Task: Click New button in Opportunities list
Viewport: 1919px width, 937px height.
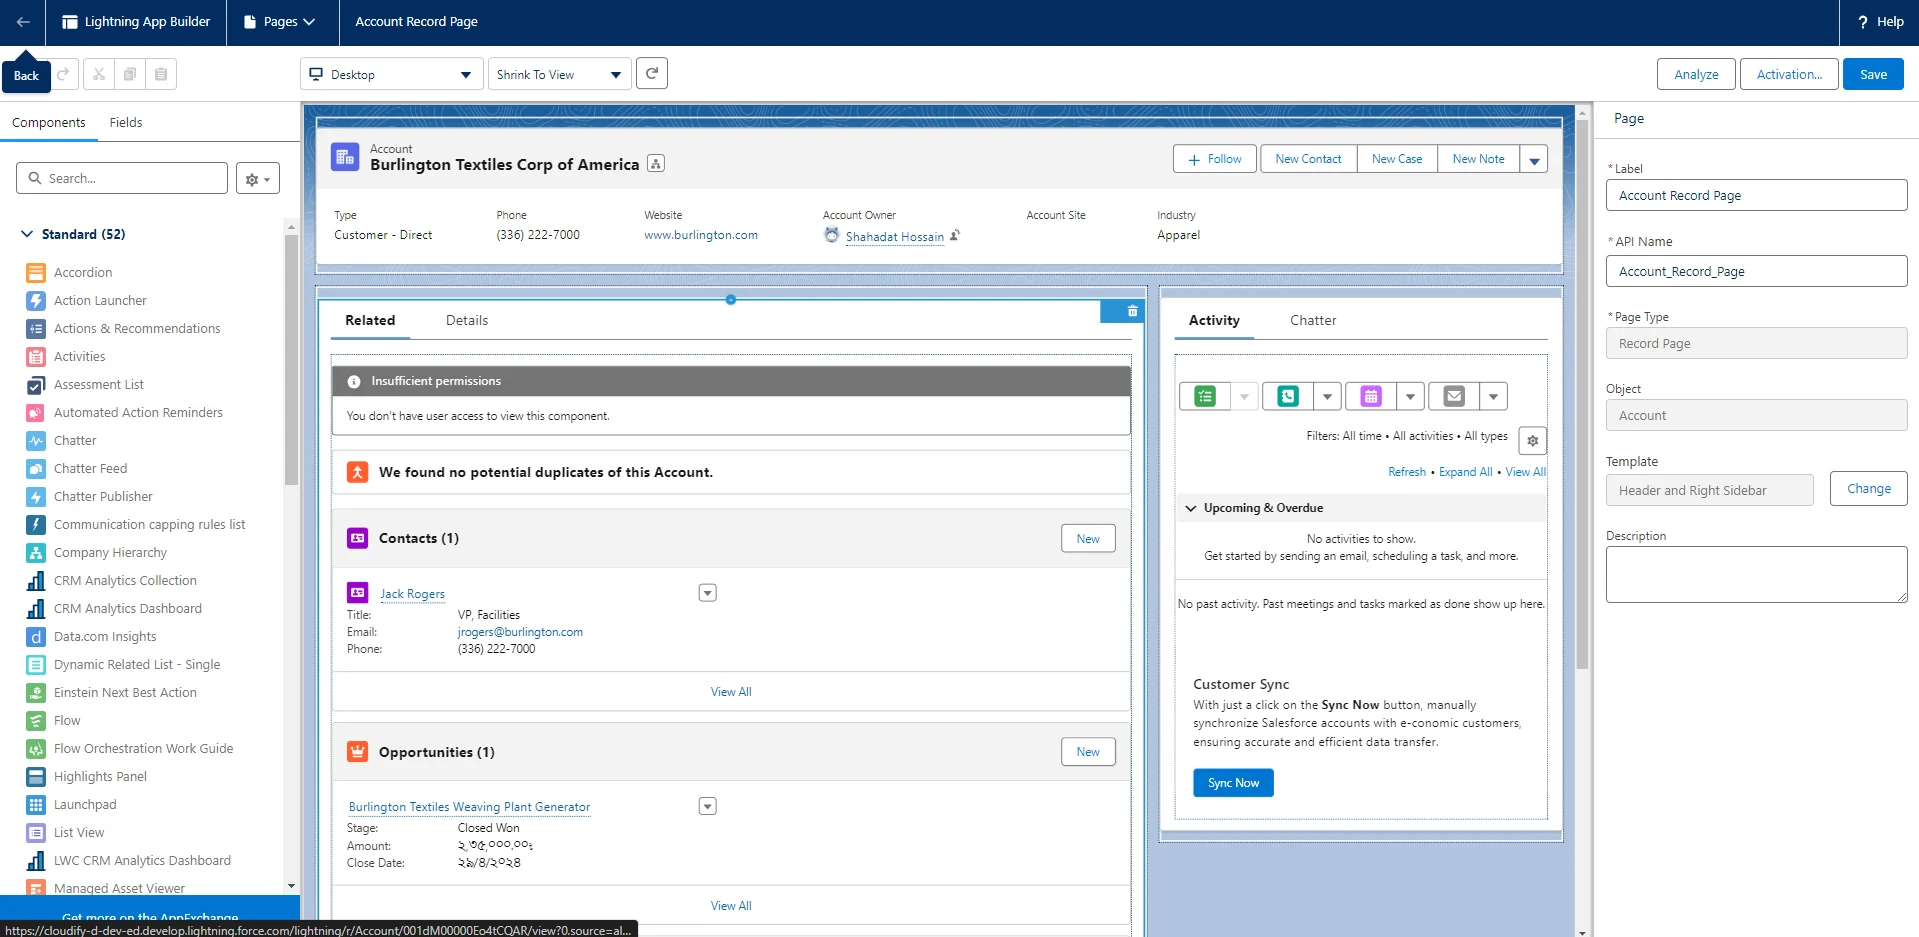Action: (1088, 751)
